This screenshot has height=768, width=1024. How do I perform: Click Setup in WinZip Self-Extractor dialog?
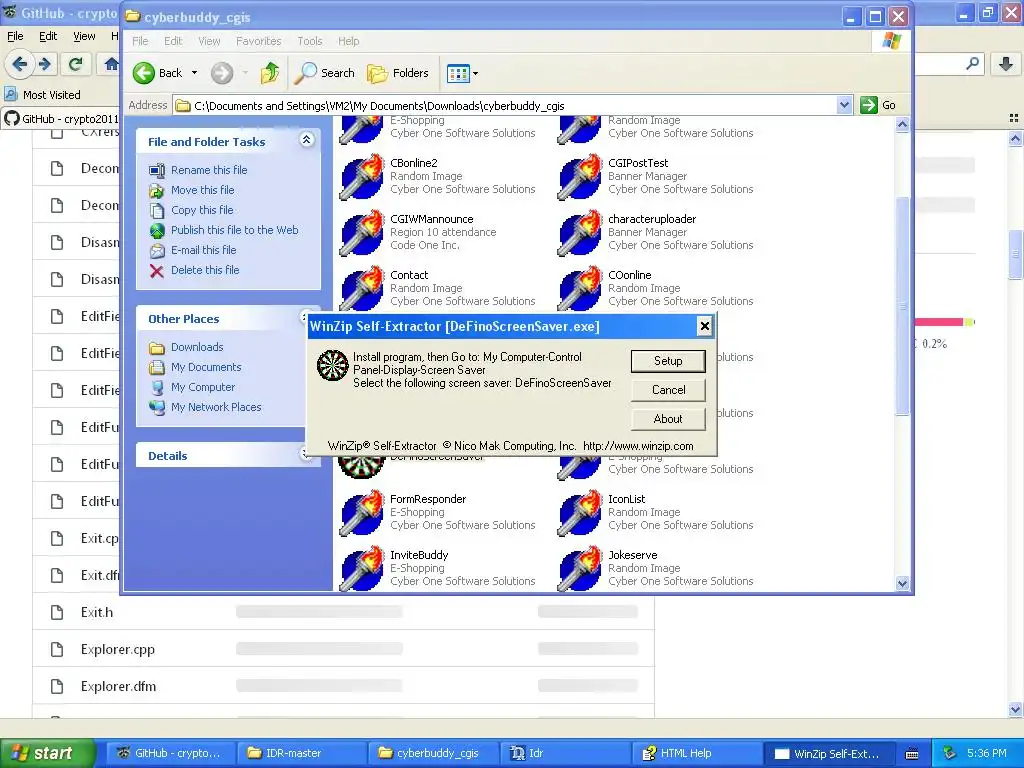point(668,361)
